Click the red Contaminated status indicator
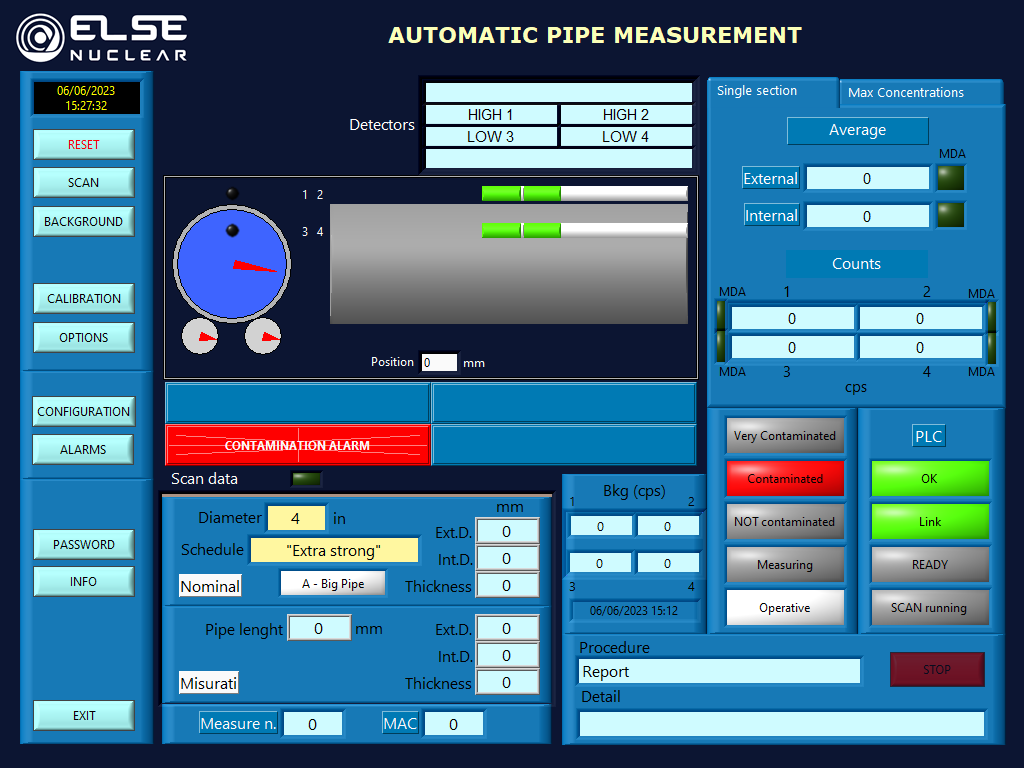The height and width of the screenshot is (768, 1024). [x=785, y=479]
